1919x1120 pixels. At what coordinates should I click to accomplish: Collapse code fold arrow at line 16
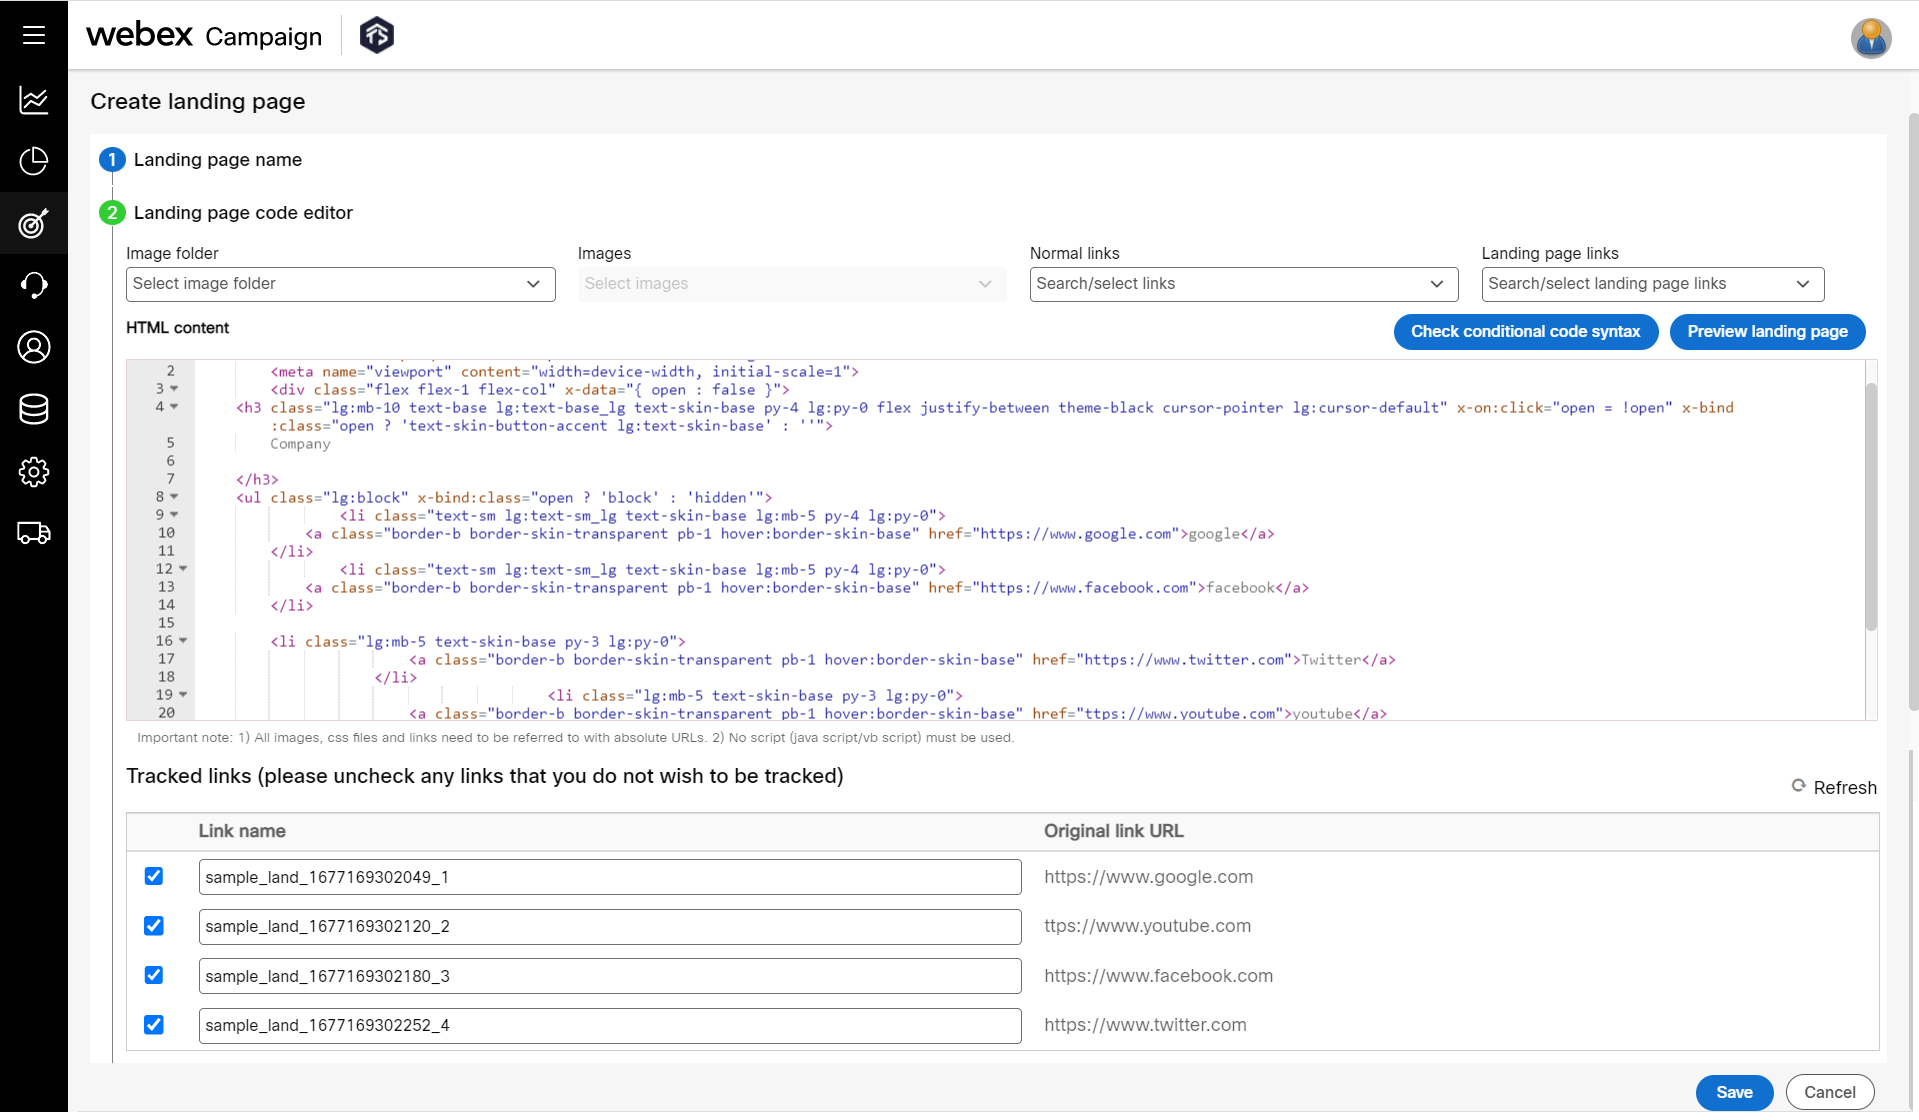183,641
